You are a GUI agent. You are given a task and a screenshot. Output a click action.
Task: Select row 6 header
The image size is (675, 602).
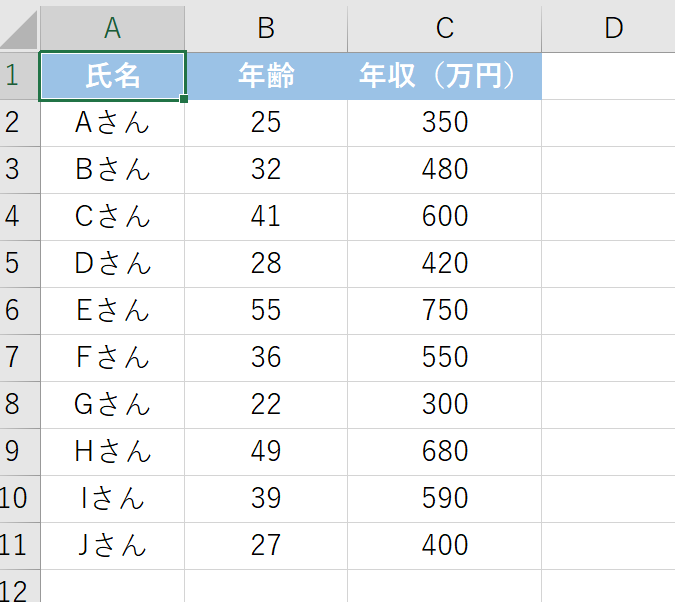tap(20, 311)
